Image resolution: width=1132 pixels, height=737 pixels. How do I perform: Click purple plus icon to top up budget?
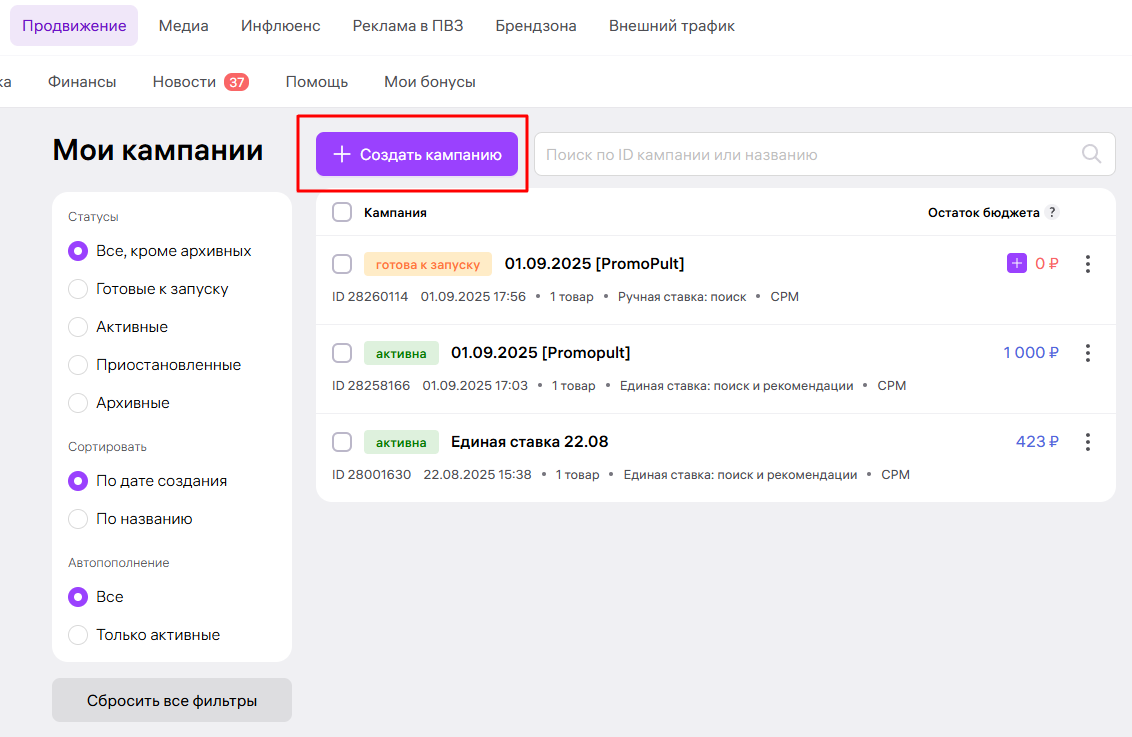tap(1016, 264)
